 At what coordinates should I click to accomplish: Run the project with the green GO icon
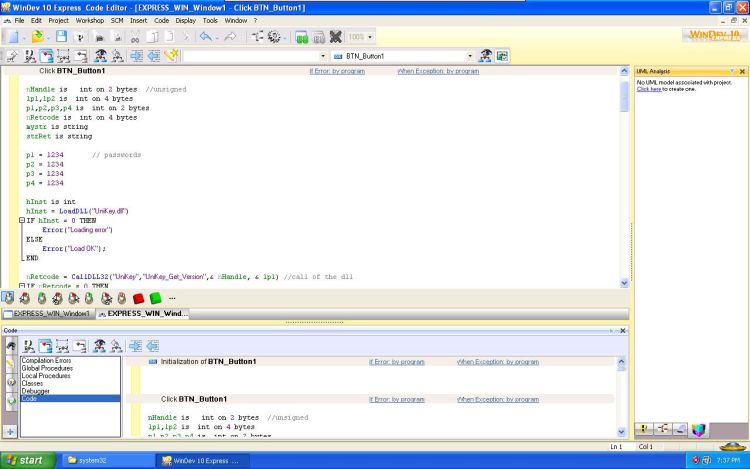click(302, 37)
